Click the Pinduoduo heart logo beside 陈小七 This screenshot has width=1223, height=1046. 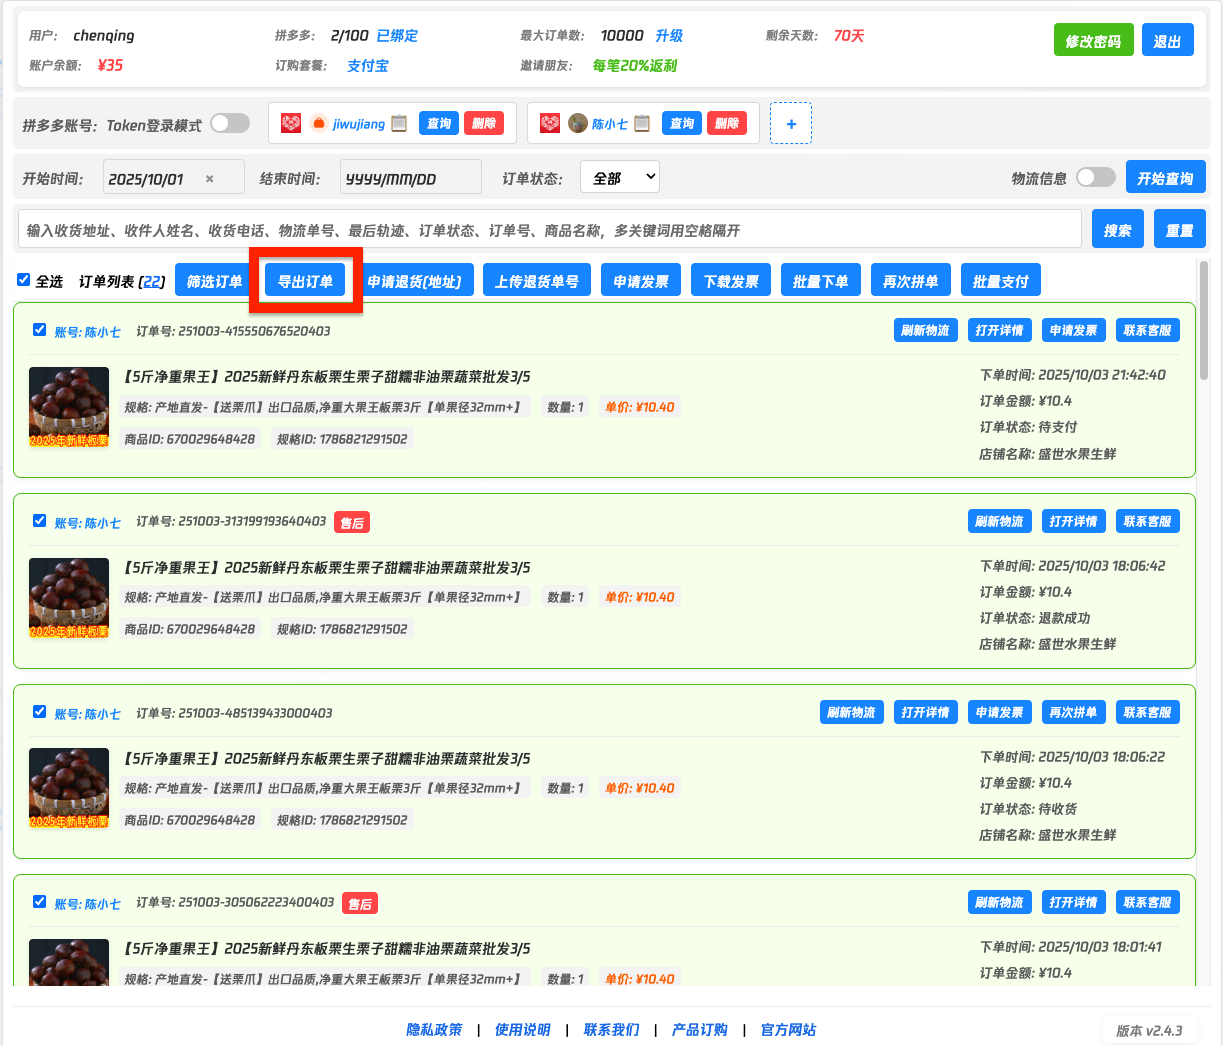(550, 124)
